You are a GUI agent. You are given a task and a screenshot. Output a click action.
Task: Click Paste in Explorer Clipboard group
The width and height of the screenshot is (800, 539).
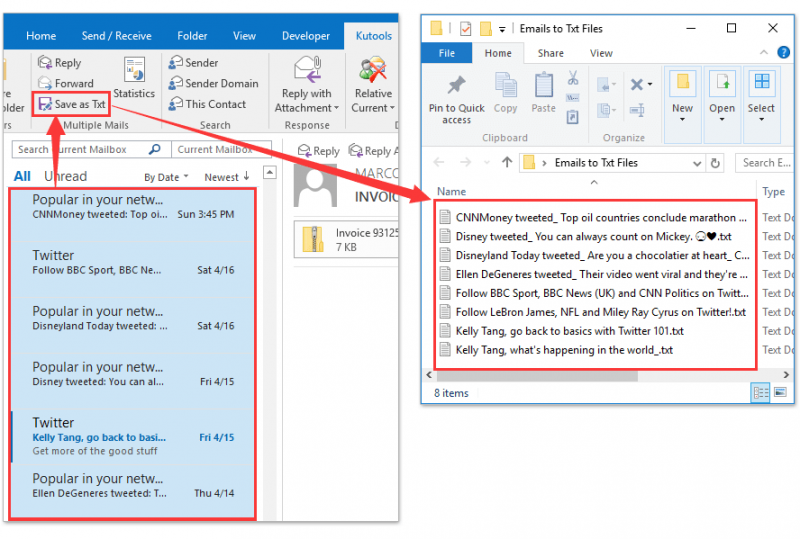click(x=543, y=93)
